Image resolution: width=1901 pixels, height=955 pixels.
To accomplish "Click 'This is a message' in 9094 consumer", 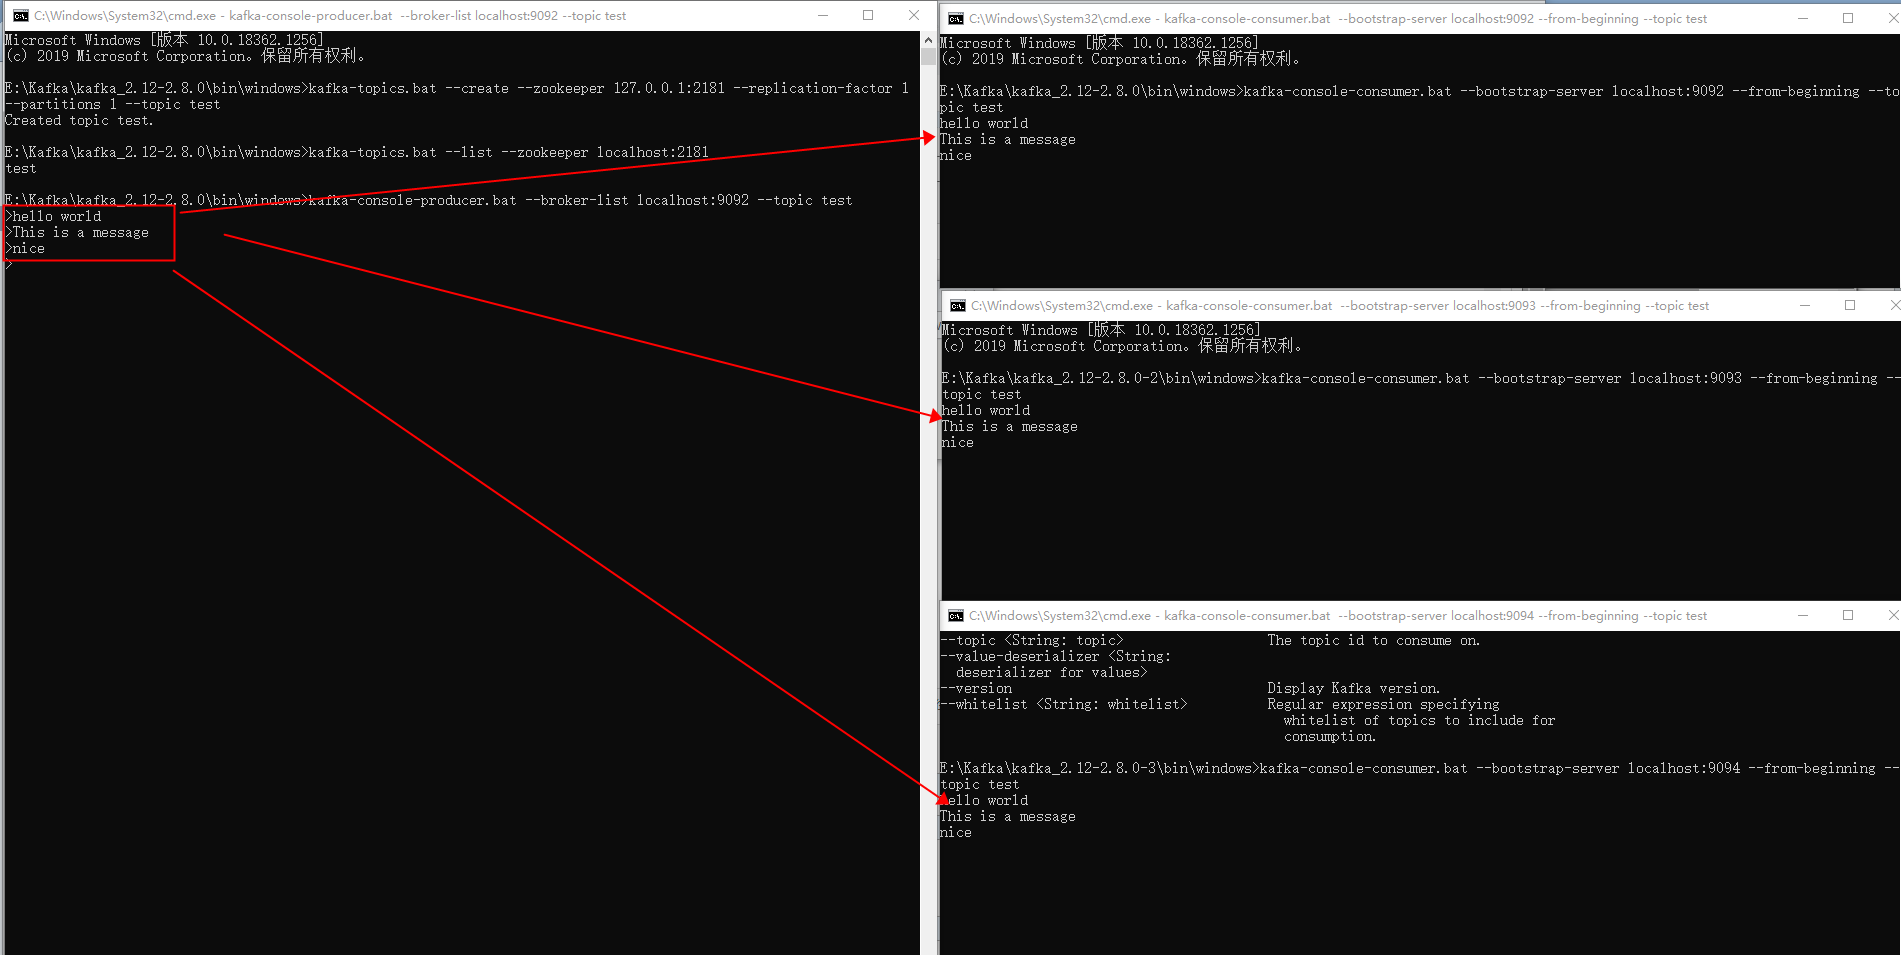I will (1008, 816).
